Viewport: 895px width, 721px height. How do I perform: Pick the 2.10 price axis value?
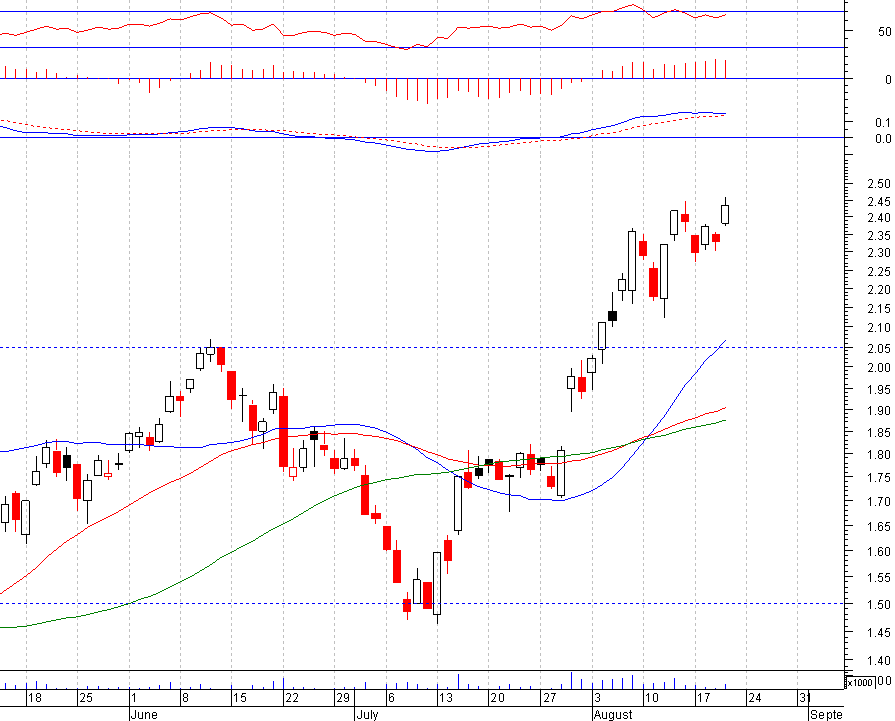coord(878,328)
